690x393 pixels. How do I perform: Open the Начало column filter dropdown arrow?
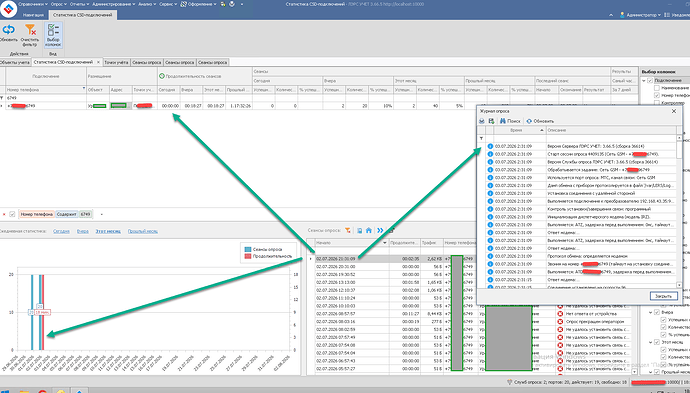[385, 242]
